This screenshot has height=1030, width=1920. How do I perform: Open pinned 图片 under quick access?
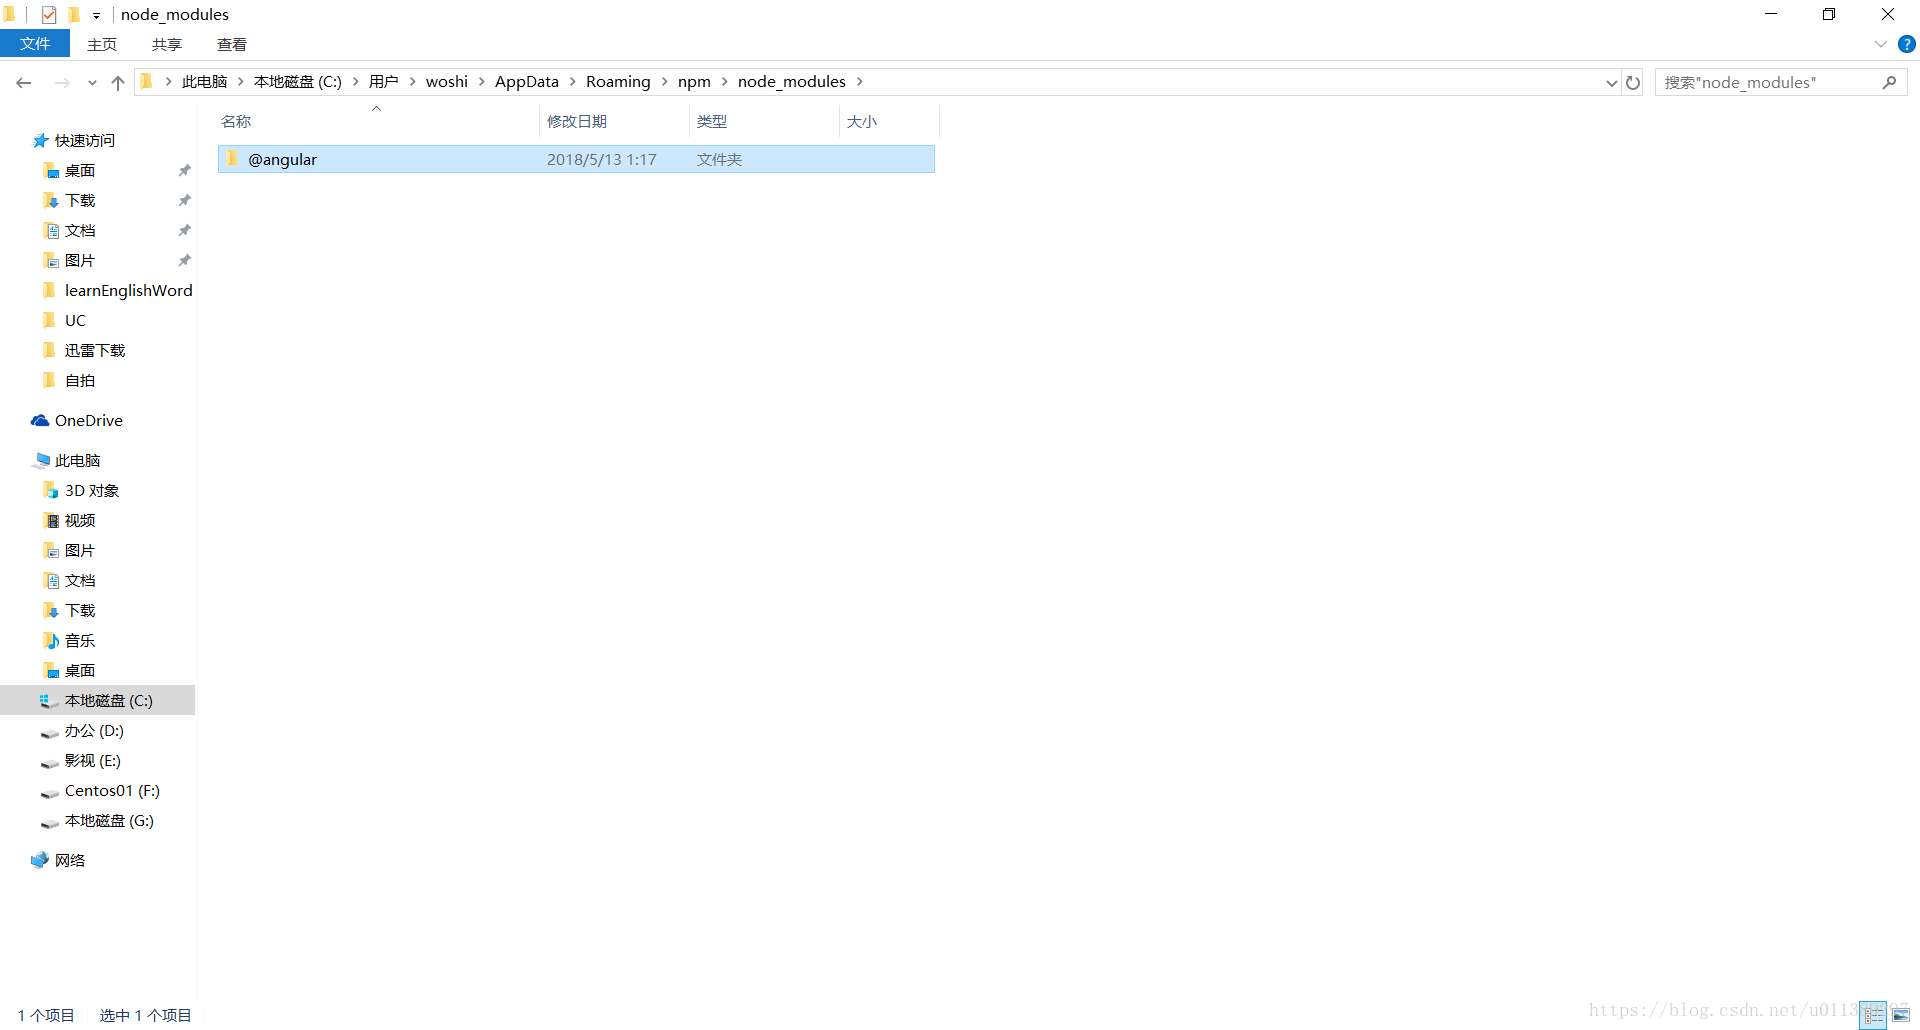(80, 261)
